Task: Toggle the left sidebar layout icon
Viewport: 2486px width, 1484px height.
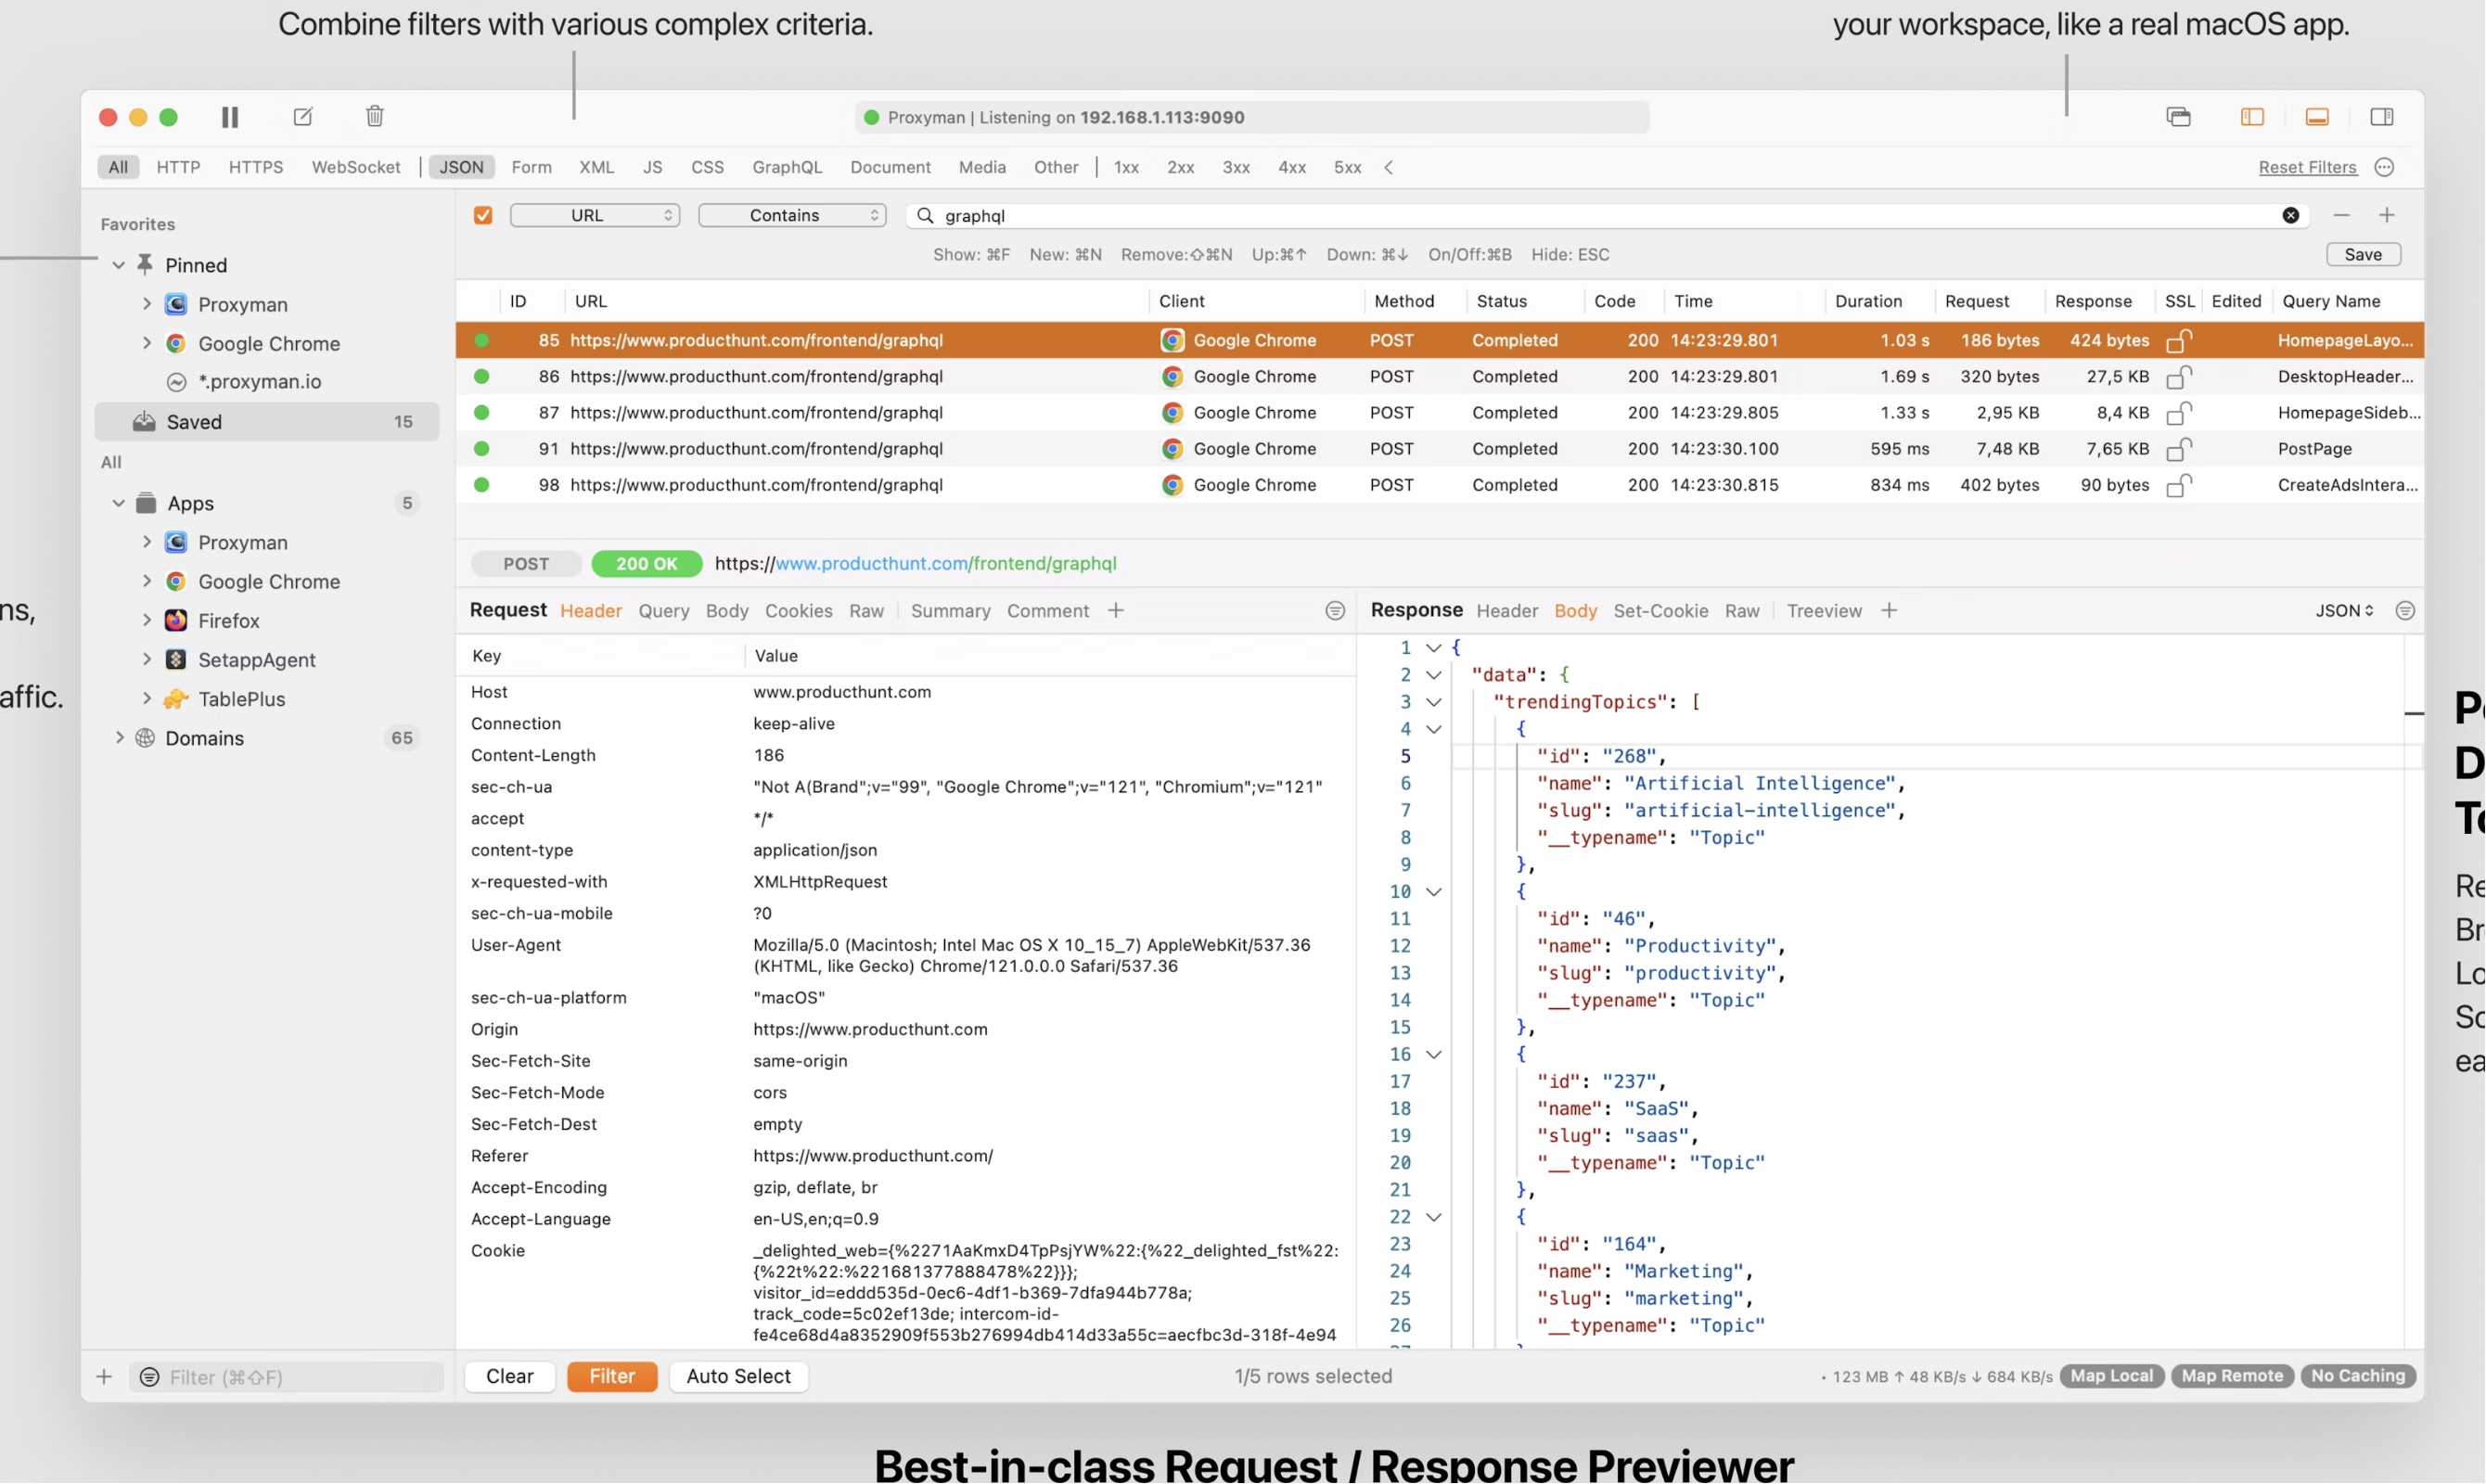Action: [2252, 117]
